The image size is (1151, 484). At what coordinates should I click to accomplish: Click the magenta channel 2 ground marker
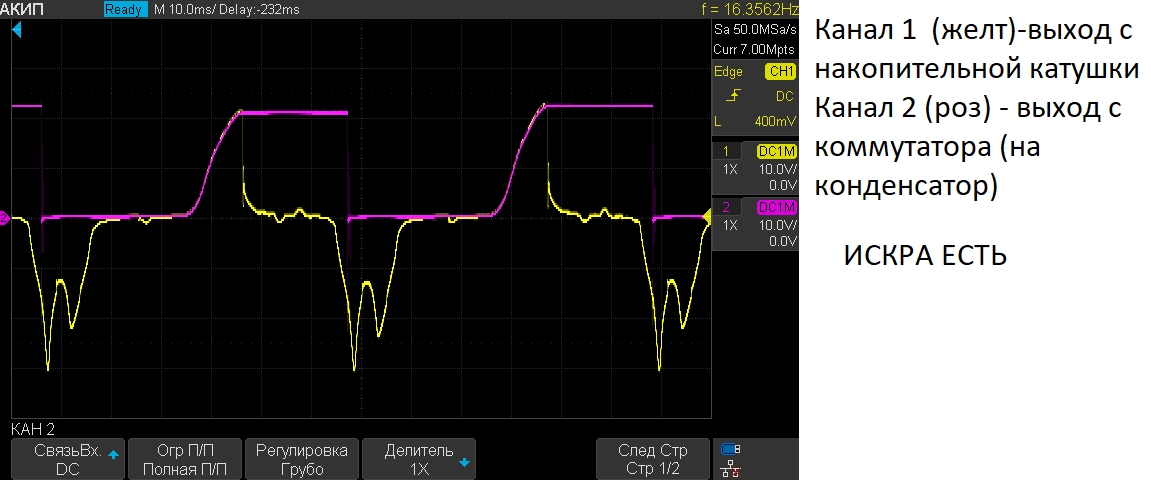[x=4, y=216]
